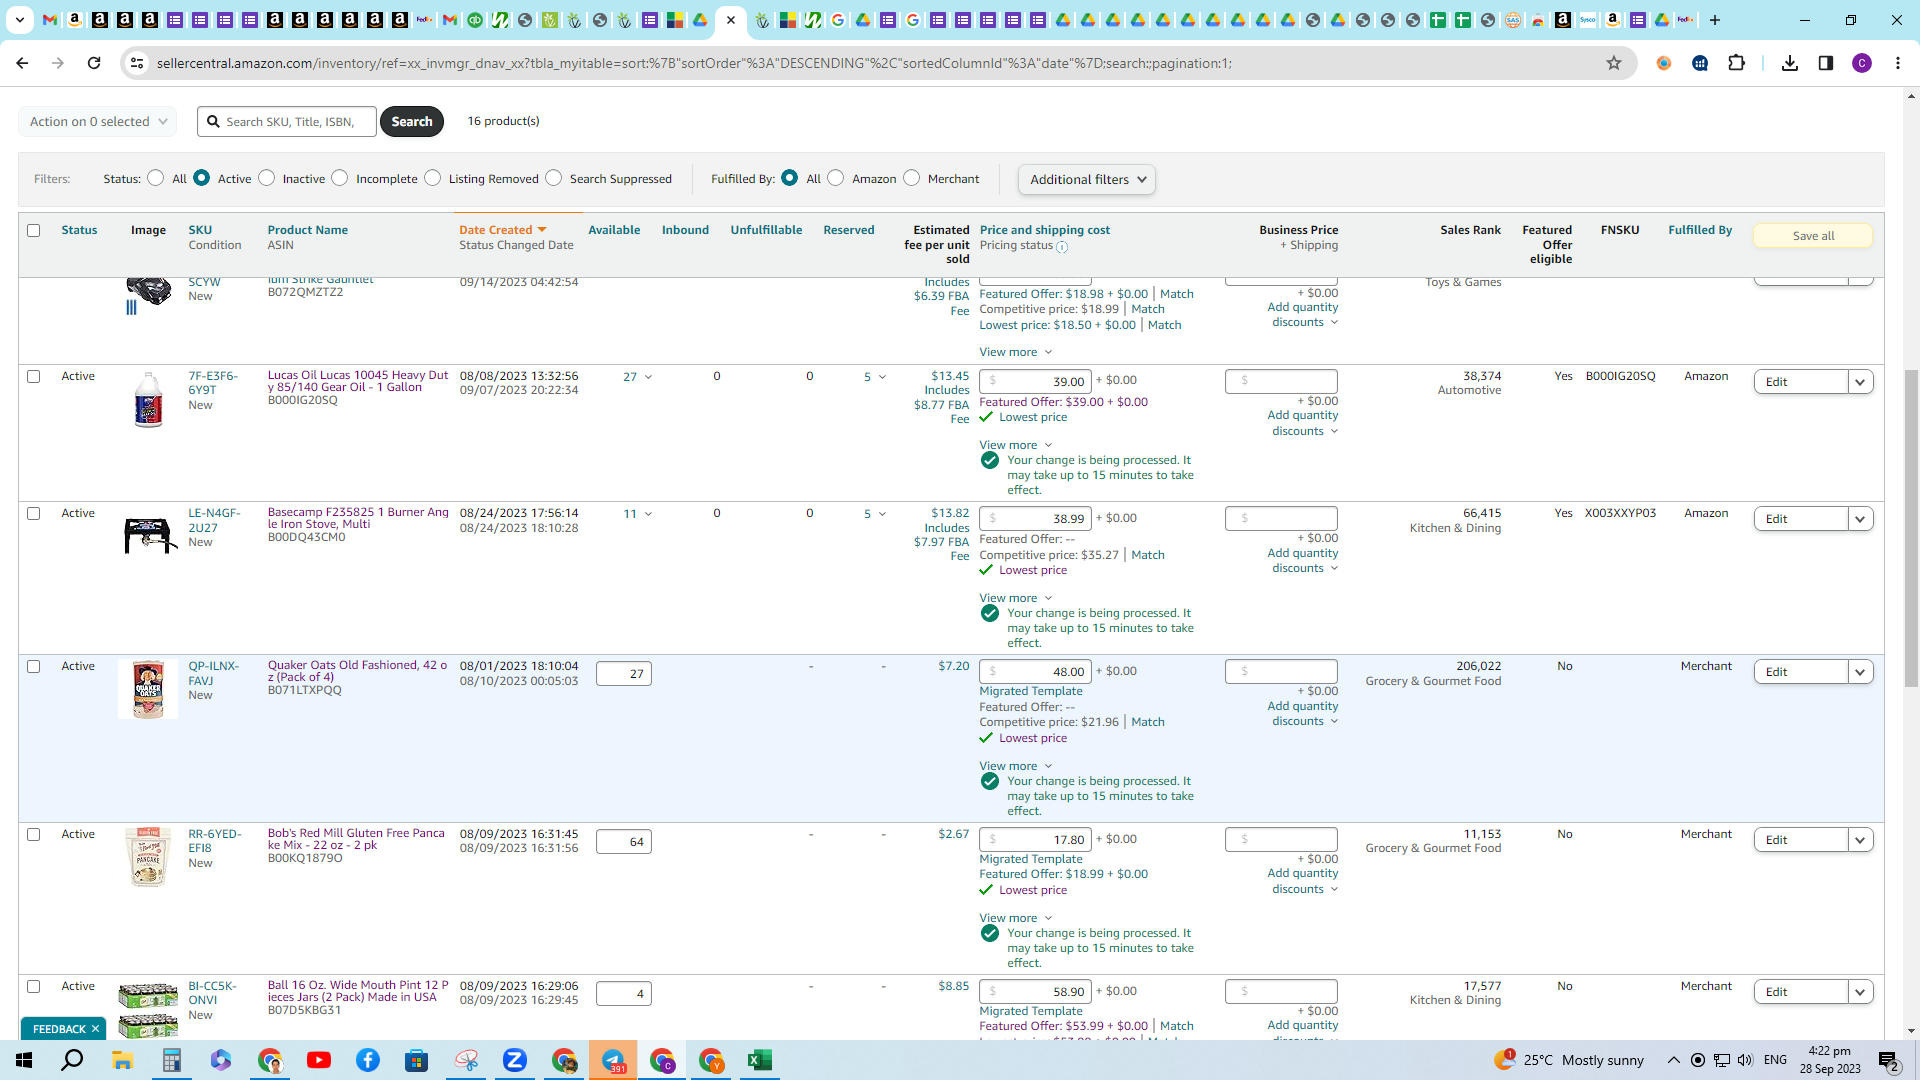1920x1080 pixels.
Task: Open the Basecamp stove product image
Action: click(149, 533)
